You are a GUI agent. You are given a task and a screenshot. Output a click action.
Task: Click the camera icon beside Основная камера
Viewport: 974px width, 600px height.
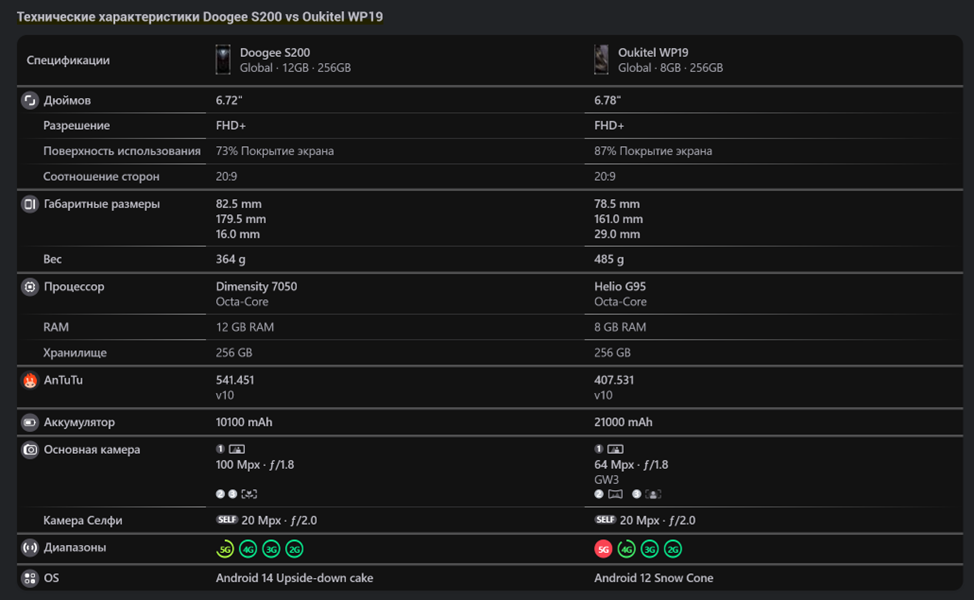(30, 450)
